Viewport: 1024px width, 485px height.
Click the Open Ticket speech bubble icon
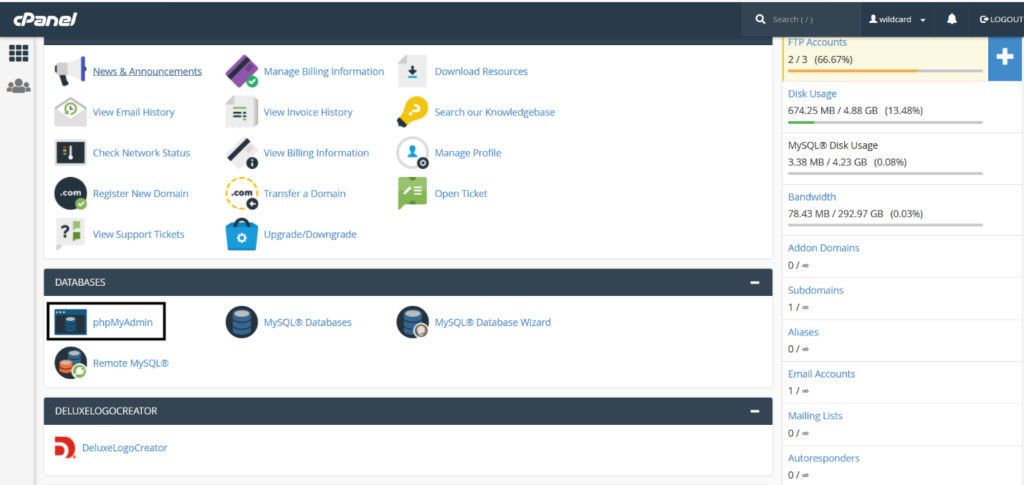pos(413,194)
